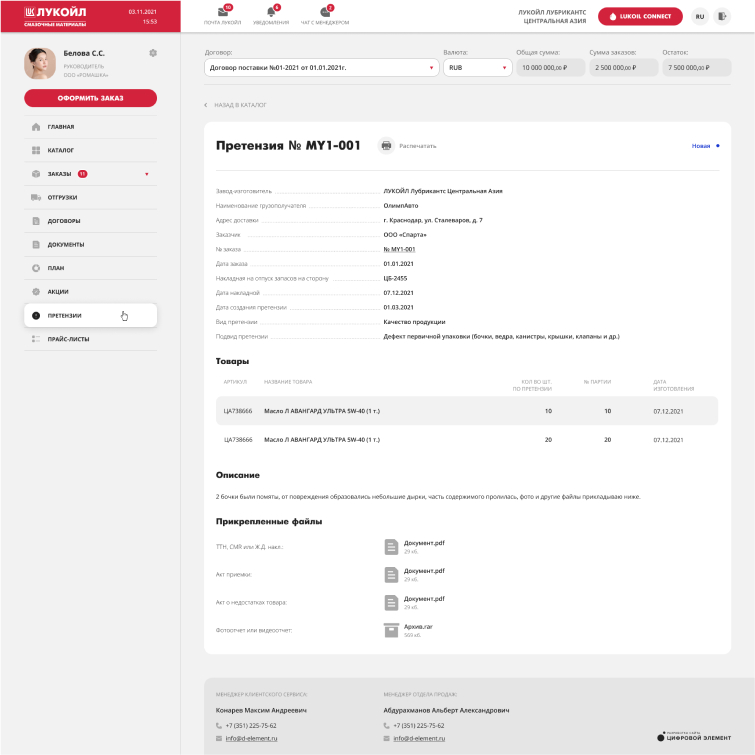Click the printer icon Распечатать
Image resolution: width=755 pixels, height=755 pixels.
coord(386,146)
